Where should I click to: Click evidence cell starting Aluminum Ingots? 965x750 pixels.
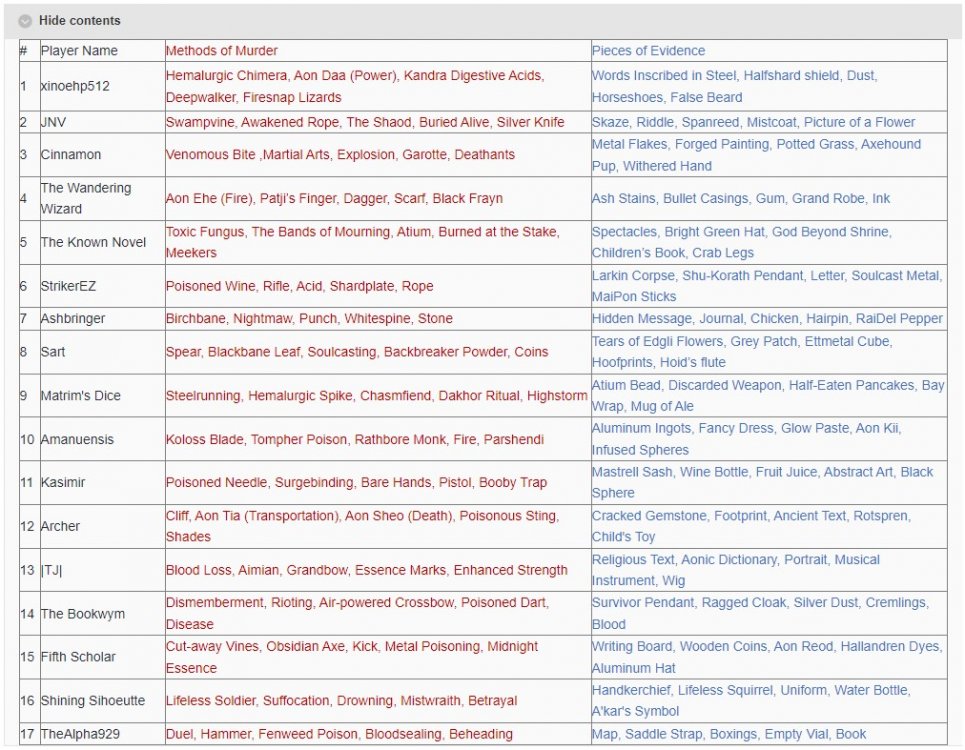coord(769,439)
